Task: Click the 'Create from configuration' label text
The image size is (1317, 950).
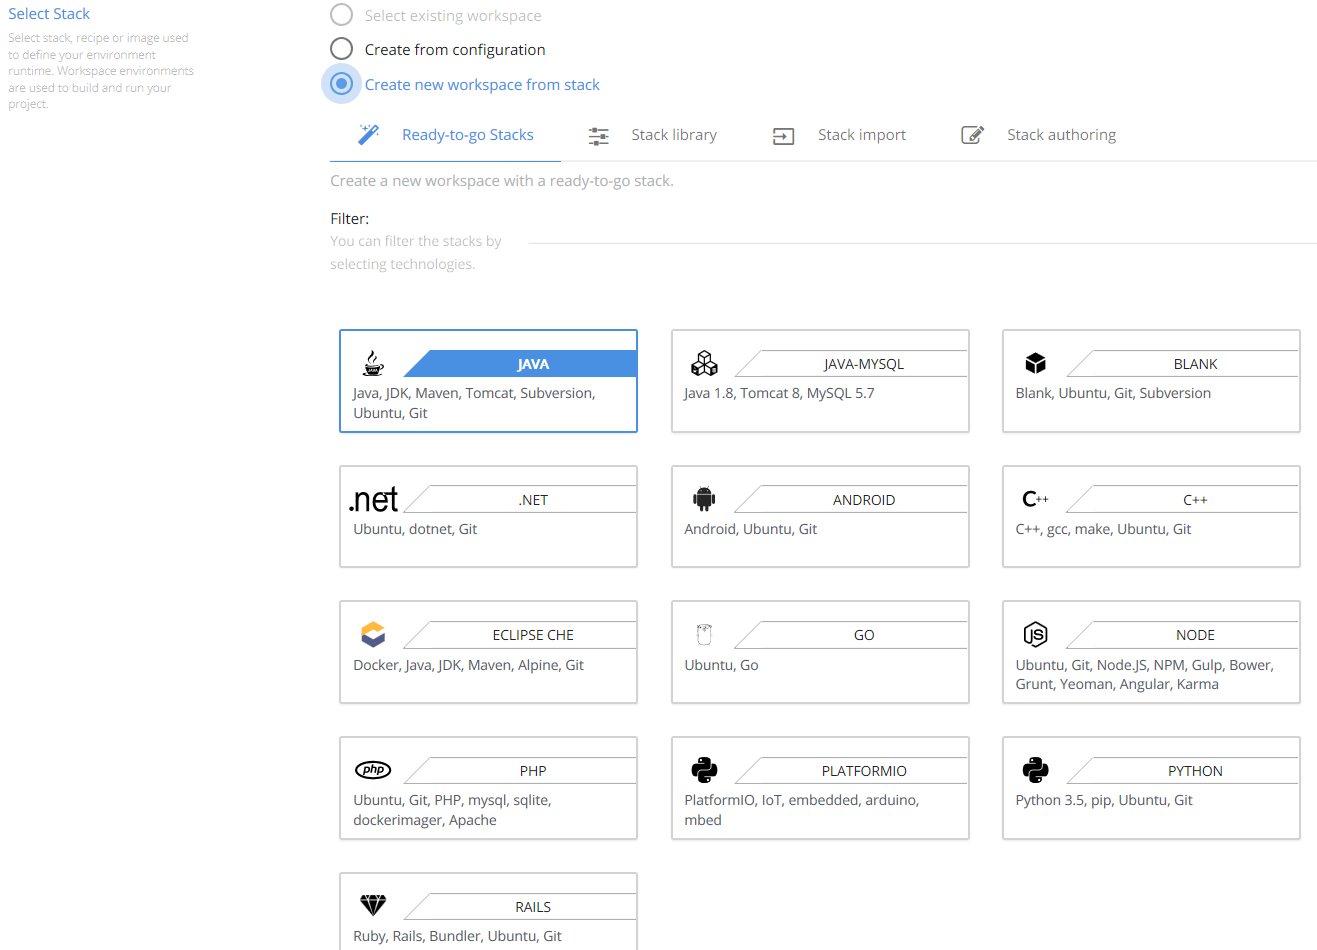Action: [x=455, y=50]
